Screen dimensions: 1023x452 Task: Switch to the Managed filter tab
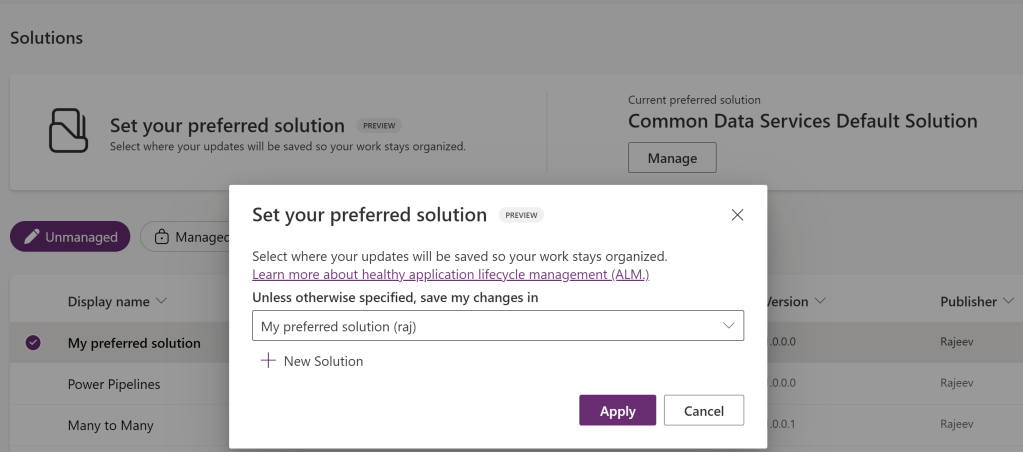(x=190, y=237)
